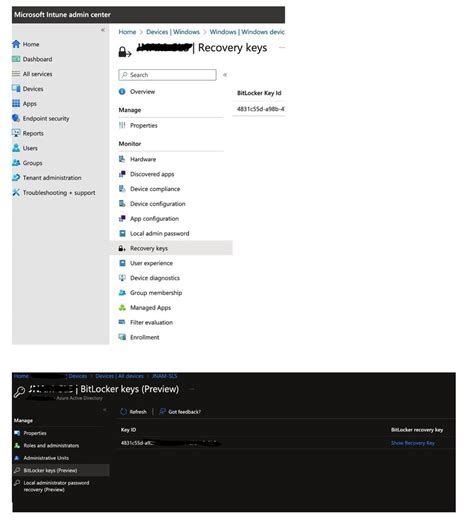This screenshot has width=474, height=523.
Task: Click the Devices | Windows breadcrumb
Action: pyautogui.click(x=173, y=32)
